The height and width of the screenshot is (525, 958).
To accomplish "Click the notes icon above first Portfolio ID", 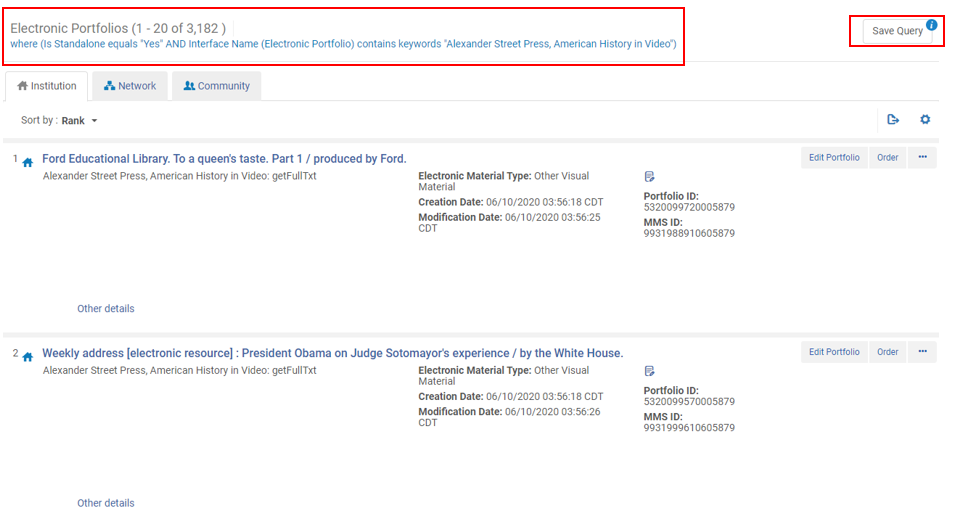I will [650, 177].
